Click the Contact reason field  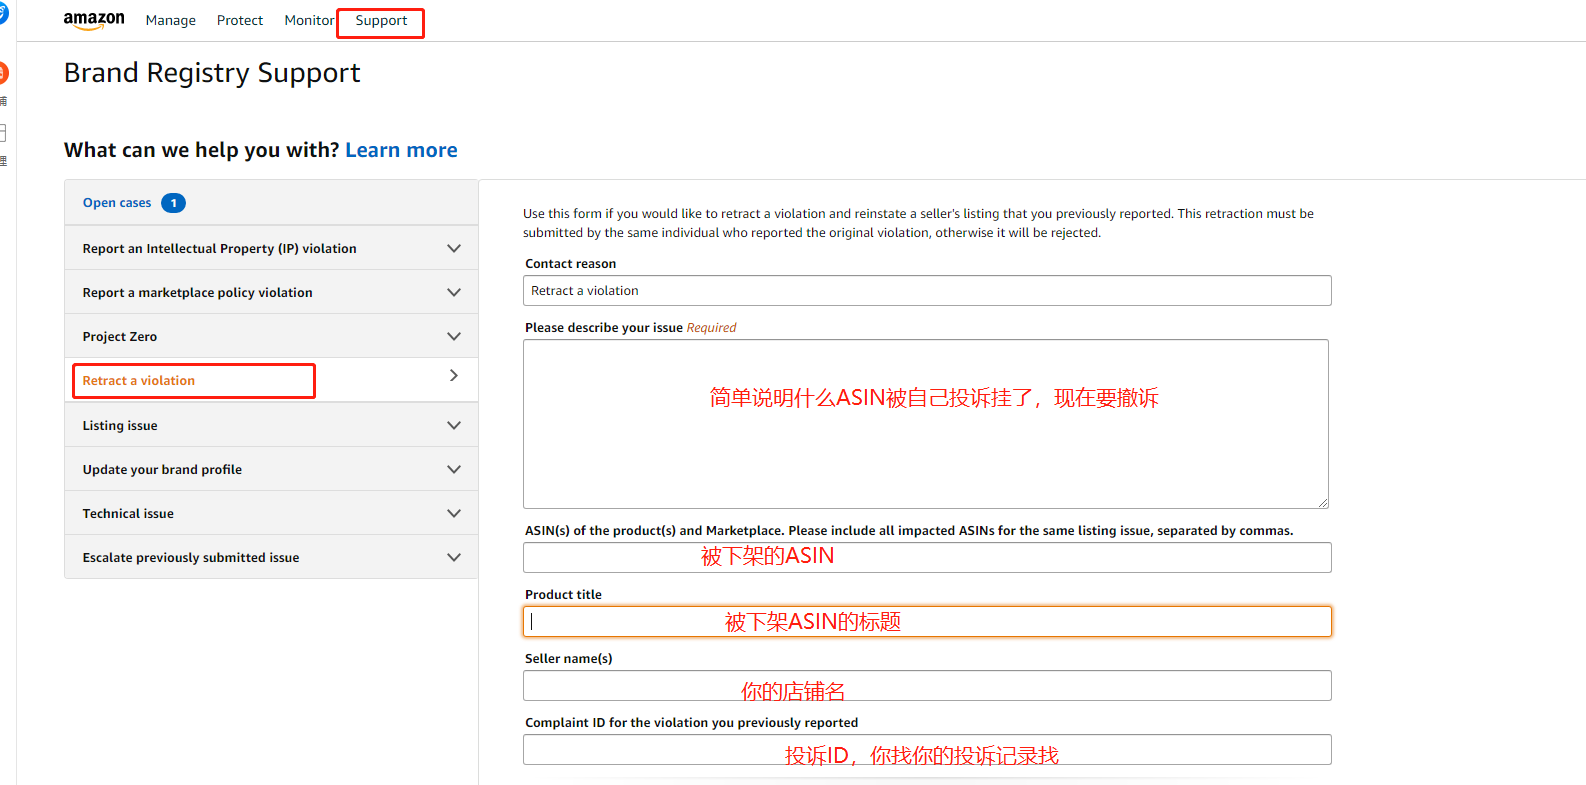(x=927, y=291)
